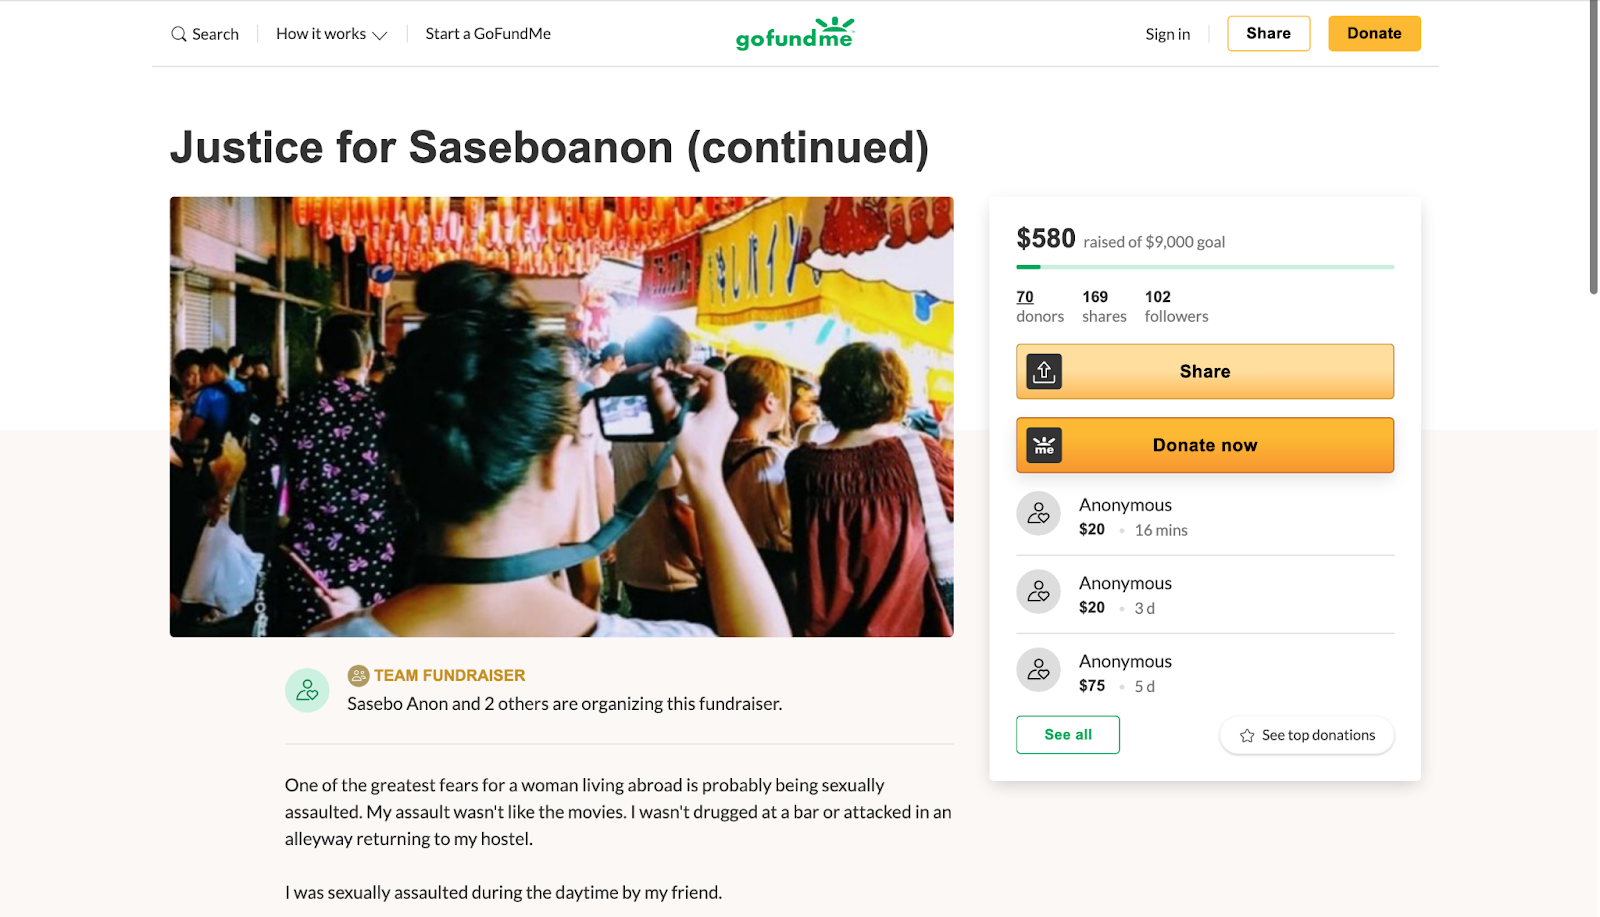Click the team fundraiser badge icon
This screenshot has width=1600, height=917.
[x=358, y=676]
